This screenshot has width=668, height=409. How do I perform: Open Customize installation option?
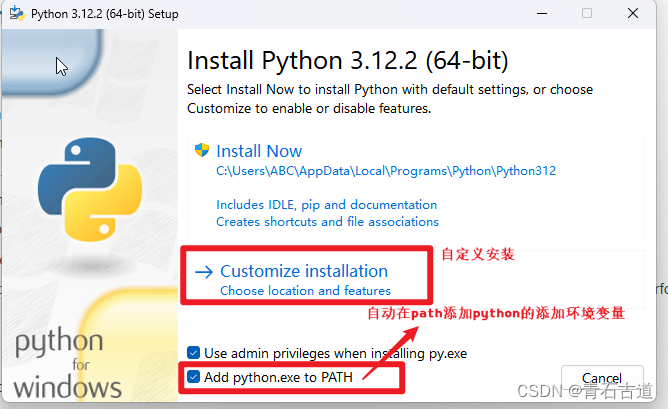pyautogui.click(x=304, y=271)
